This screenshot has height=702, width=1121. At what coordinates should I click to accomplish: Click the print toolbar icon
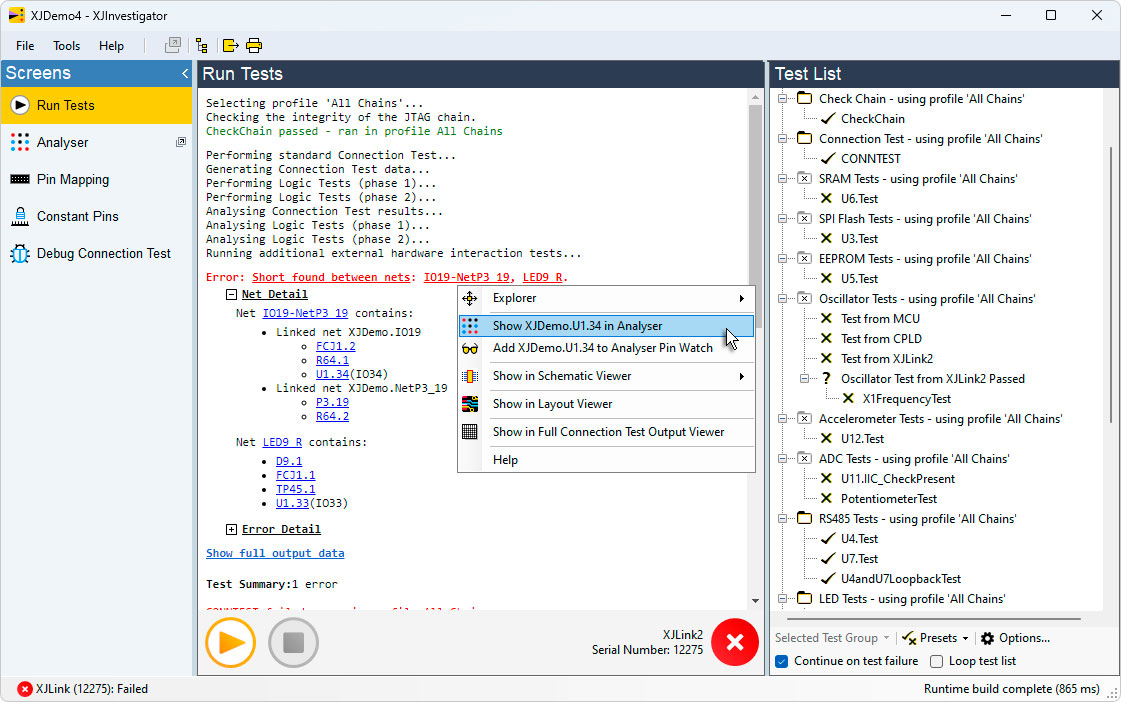point(254,46)
